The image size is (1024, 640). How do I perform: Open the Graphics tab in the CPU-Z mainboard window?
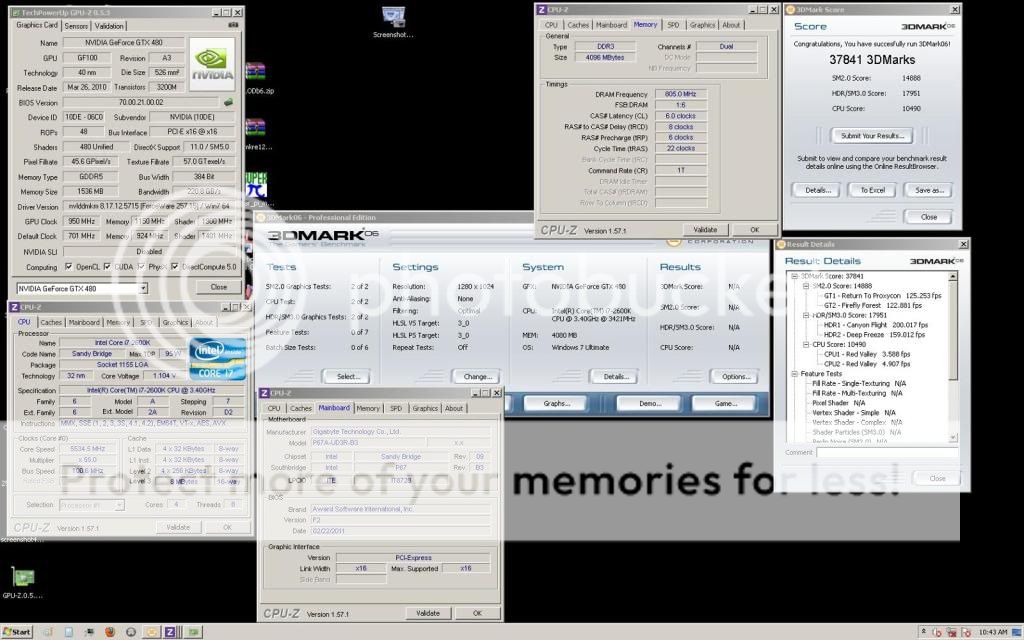click(x=425, y=408)
